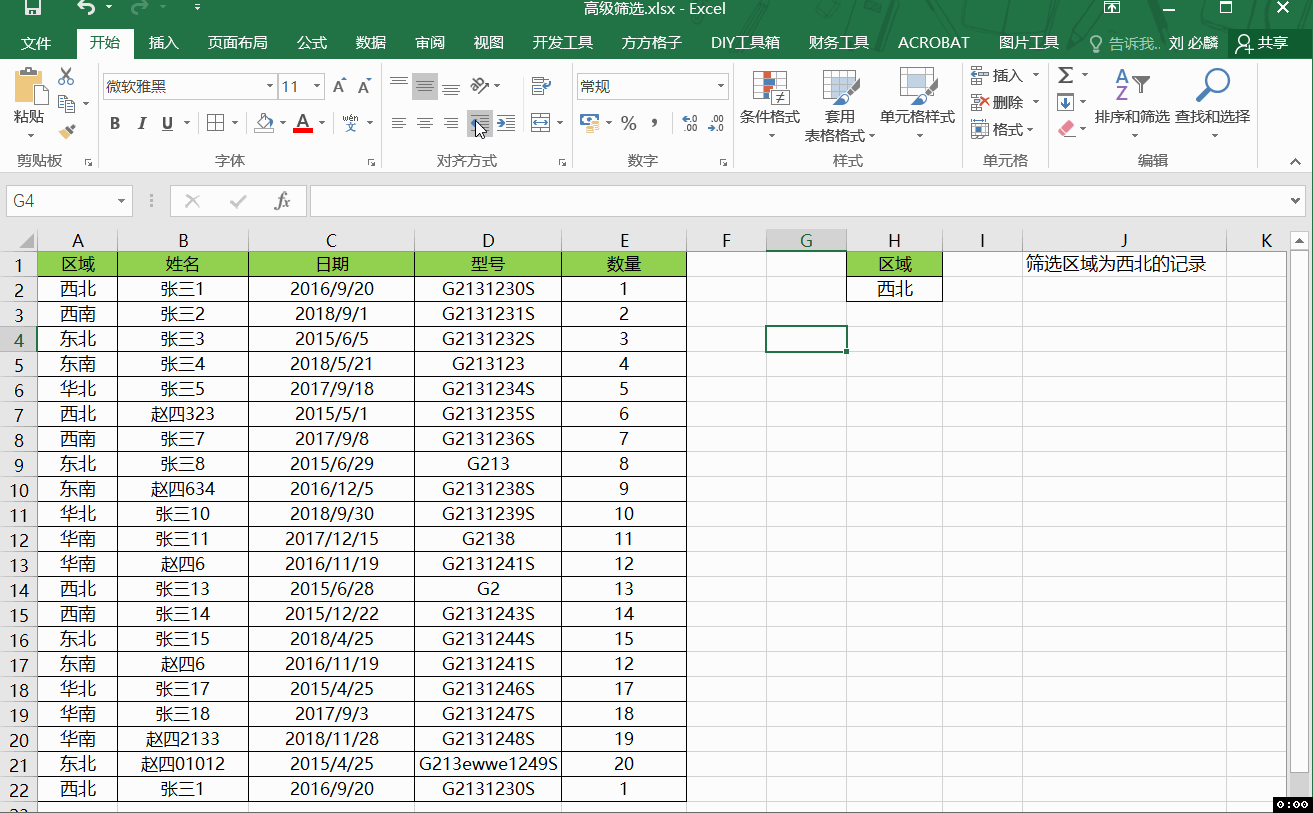This screenshot has height=813, width=1313.
Task: Open the Insert (插入) cells dropdown arrow
Action: point(1036,76)
